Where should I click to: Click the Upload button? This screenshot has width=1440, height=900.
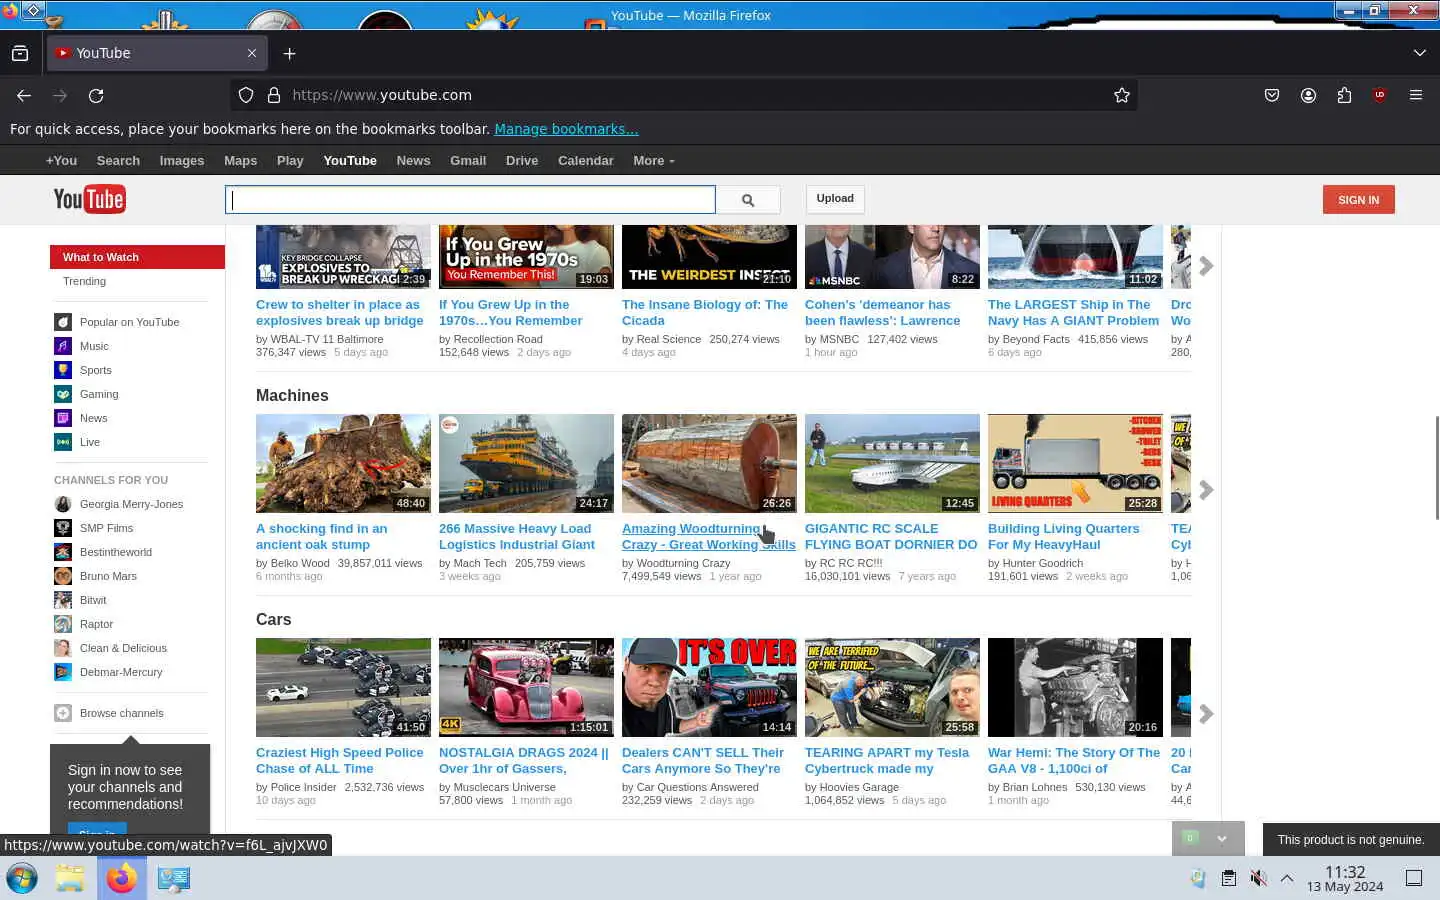[835, 199]
